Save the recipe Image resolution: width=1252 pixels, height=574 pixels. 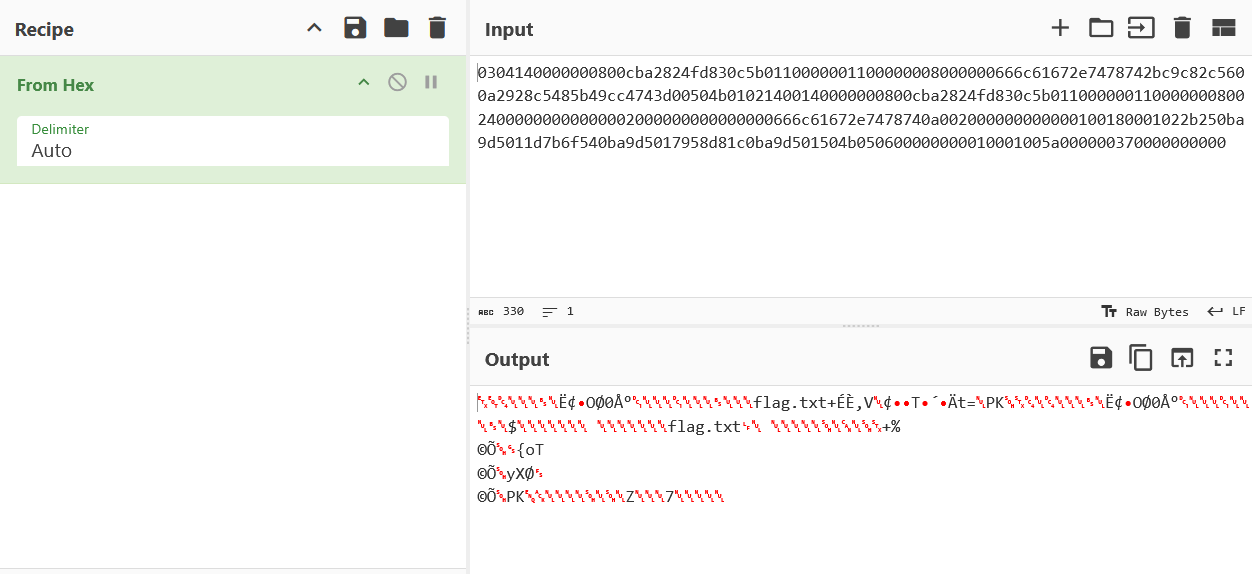click(x=355, y=28)
